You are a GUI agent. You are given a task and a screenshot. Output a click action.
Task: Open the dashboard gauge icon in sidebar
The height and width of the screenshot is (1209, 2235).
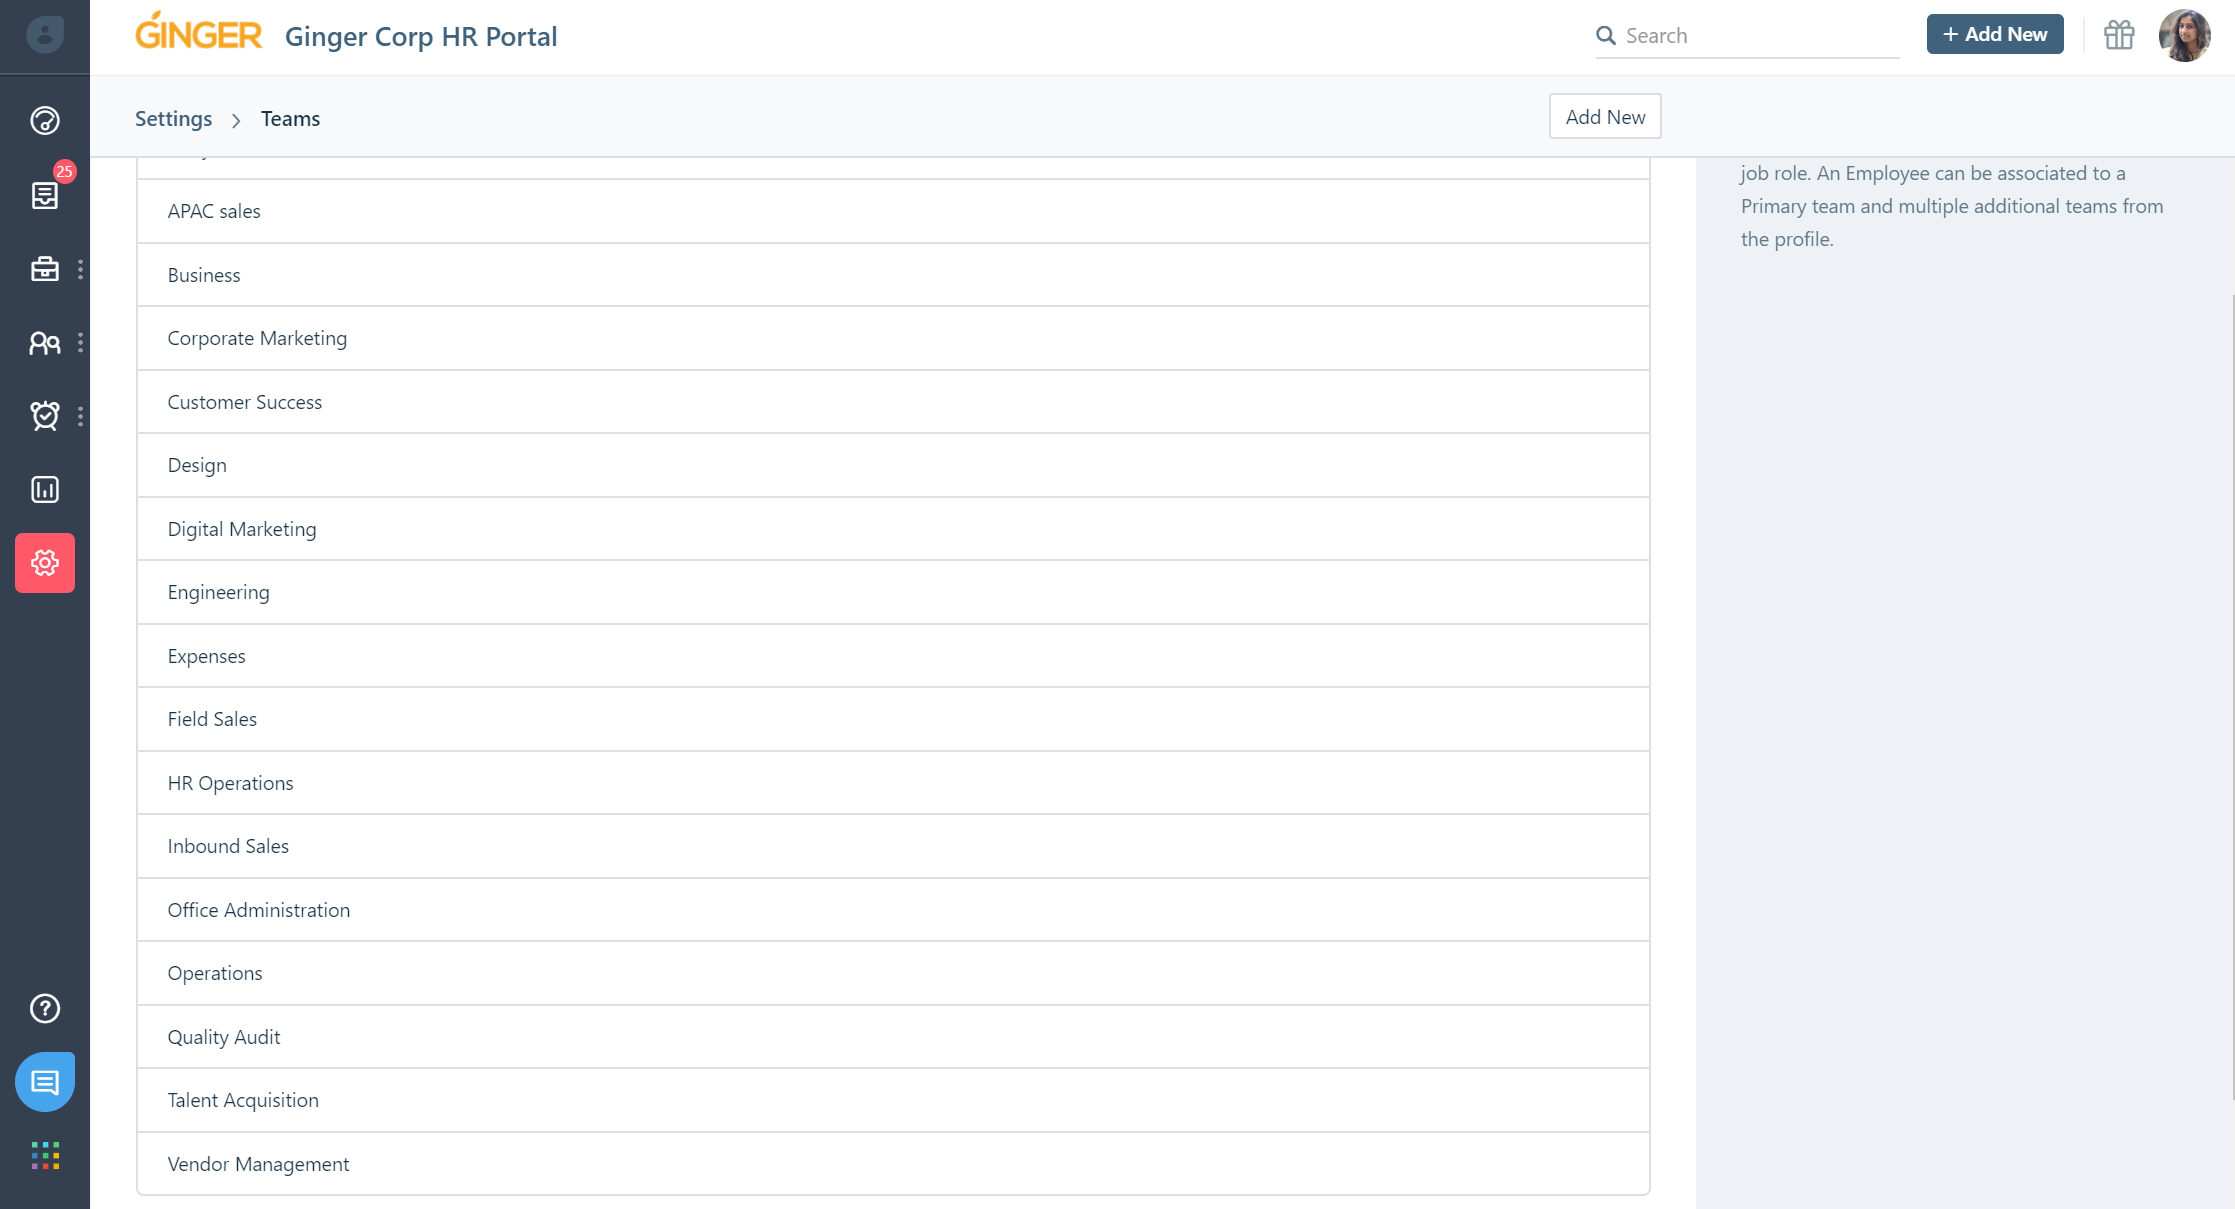click(45, 121)
